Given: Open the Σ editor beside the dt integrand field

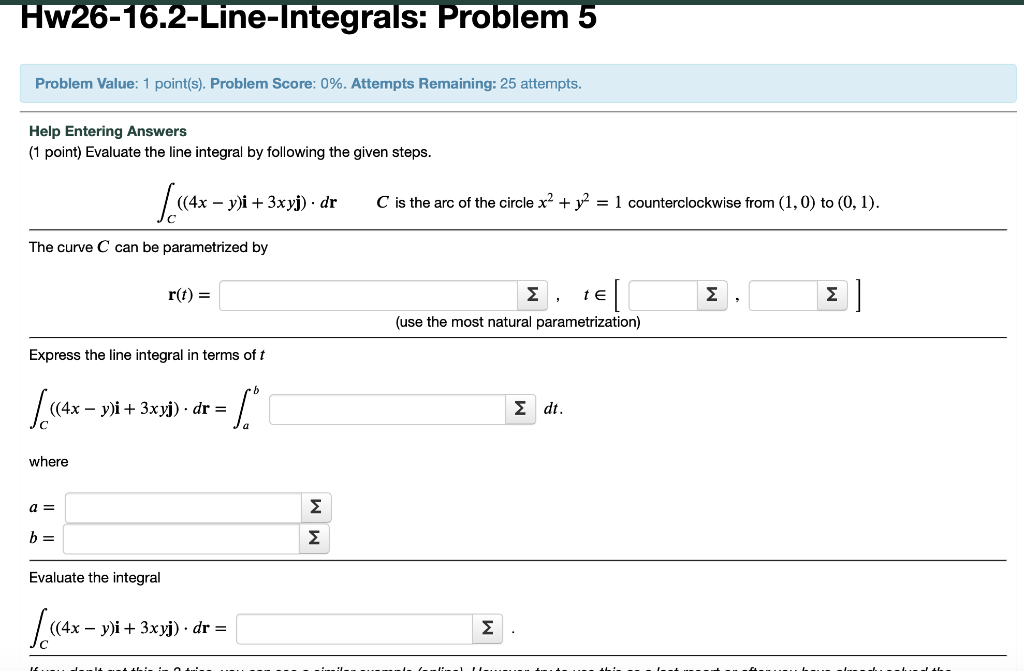Looking at the screenshot, I should pos(519,408).
